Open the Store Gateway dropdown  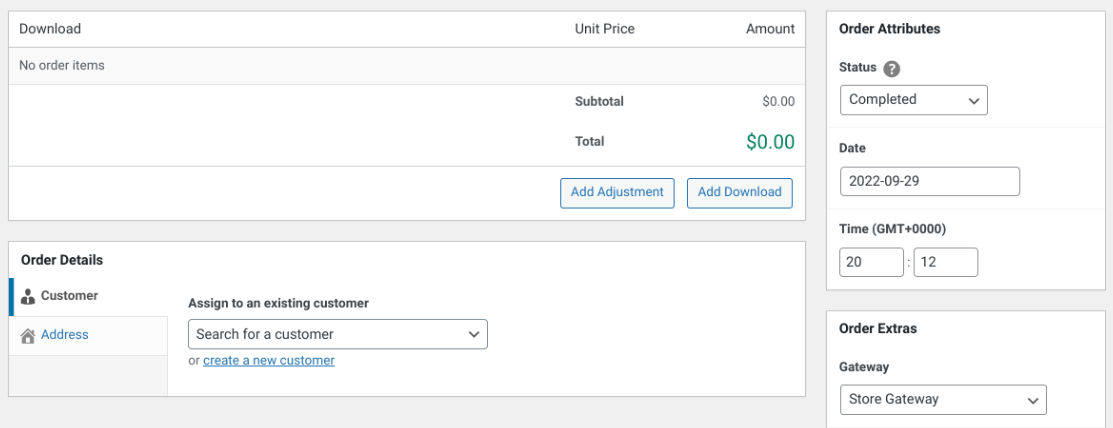[x=943, y=400]
